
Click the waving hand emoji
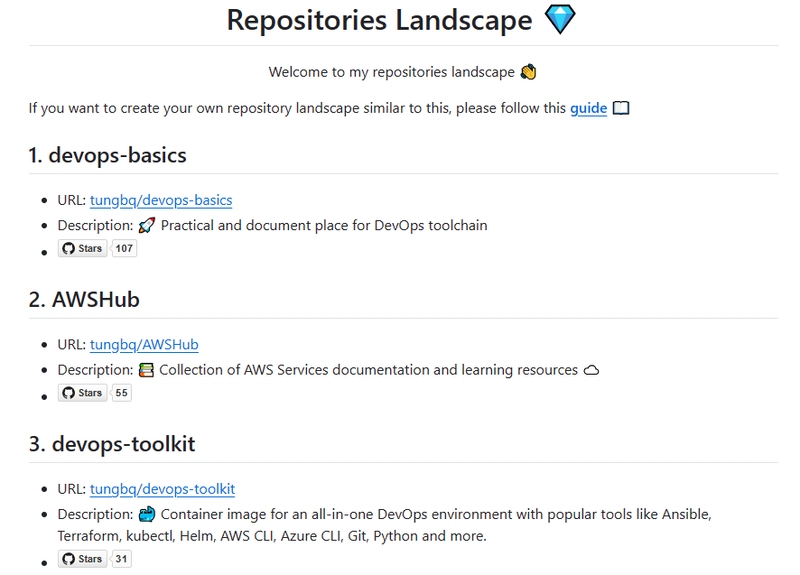tap(529, 72)
